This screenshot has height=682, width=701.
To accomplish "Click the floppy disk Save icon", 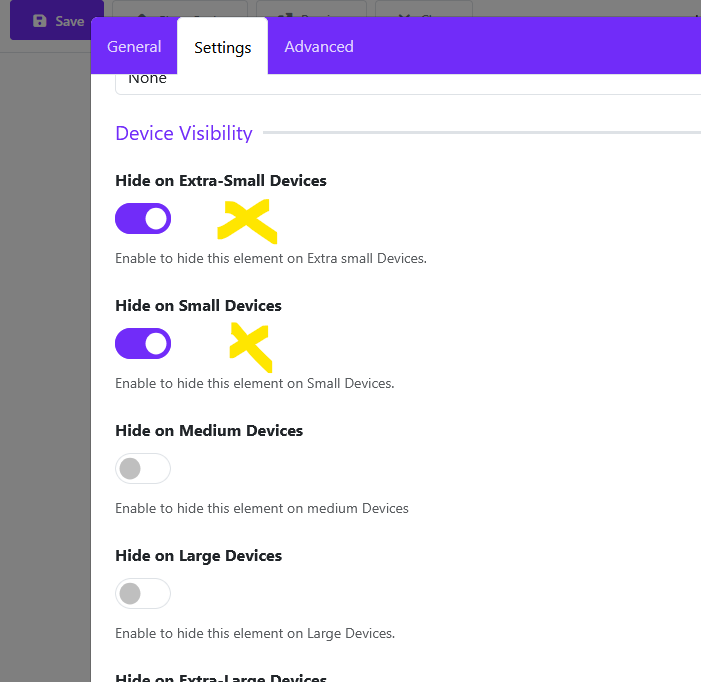I will (40, 21).
